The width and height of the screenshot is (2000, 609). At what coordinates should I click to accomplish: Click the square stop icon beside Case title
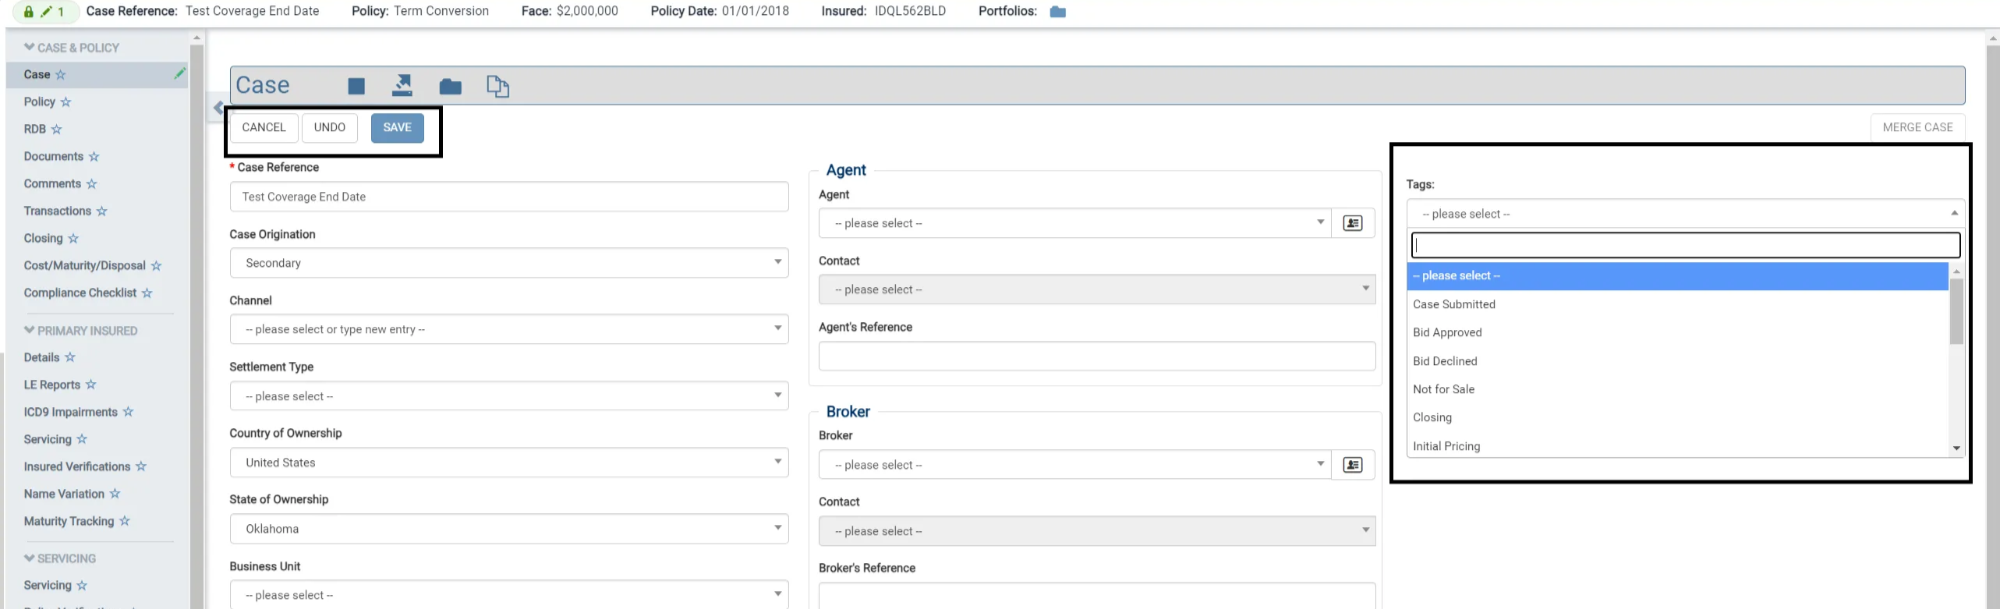[x=356, y=87]
